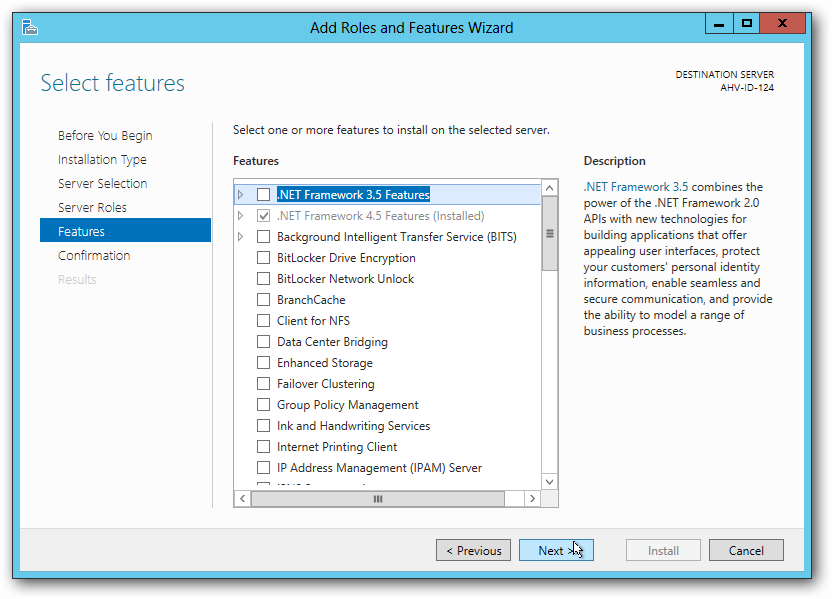Tick Client for NFS checkbox

click(263, 320)
